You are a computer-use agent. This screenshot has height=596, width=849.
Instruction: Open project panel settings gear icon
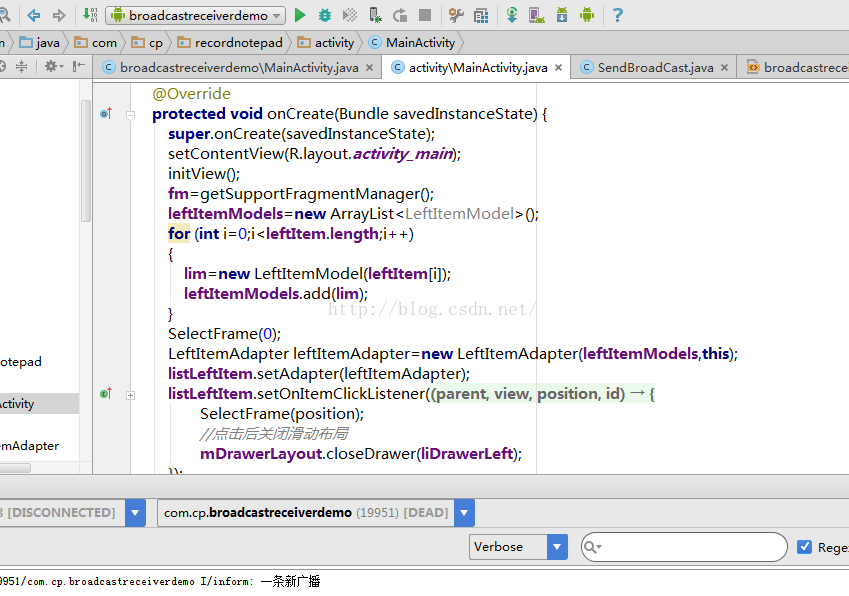pyautogui.click(x=51, y=66)
